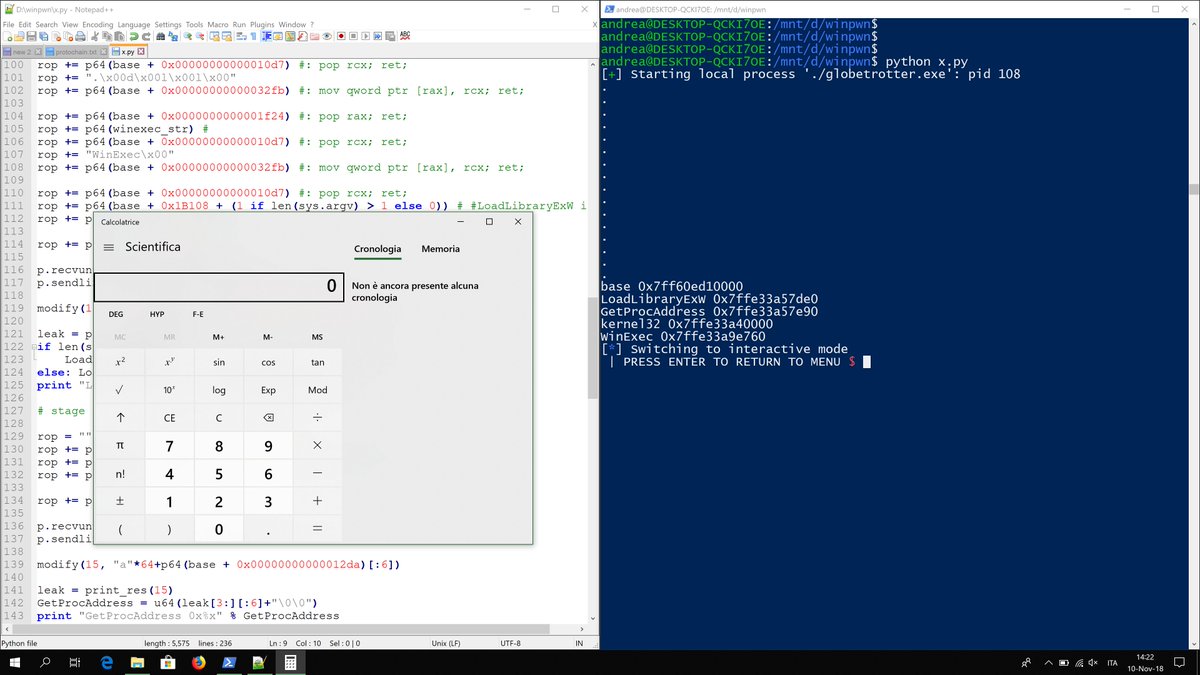Toggle synchronize vertical scrolling toolbar icon
This screenshot has width=1200, height=675.
click(x=213, y=36)
